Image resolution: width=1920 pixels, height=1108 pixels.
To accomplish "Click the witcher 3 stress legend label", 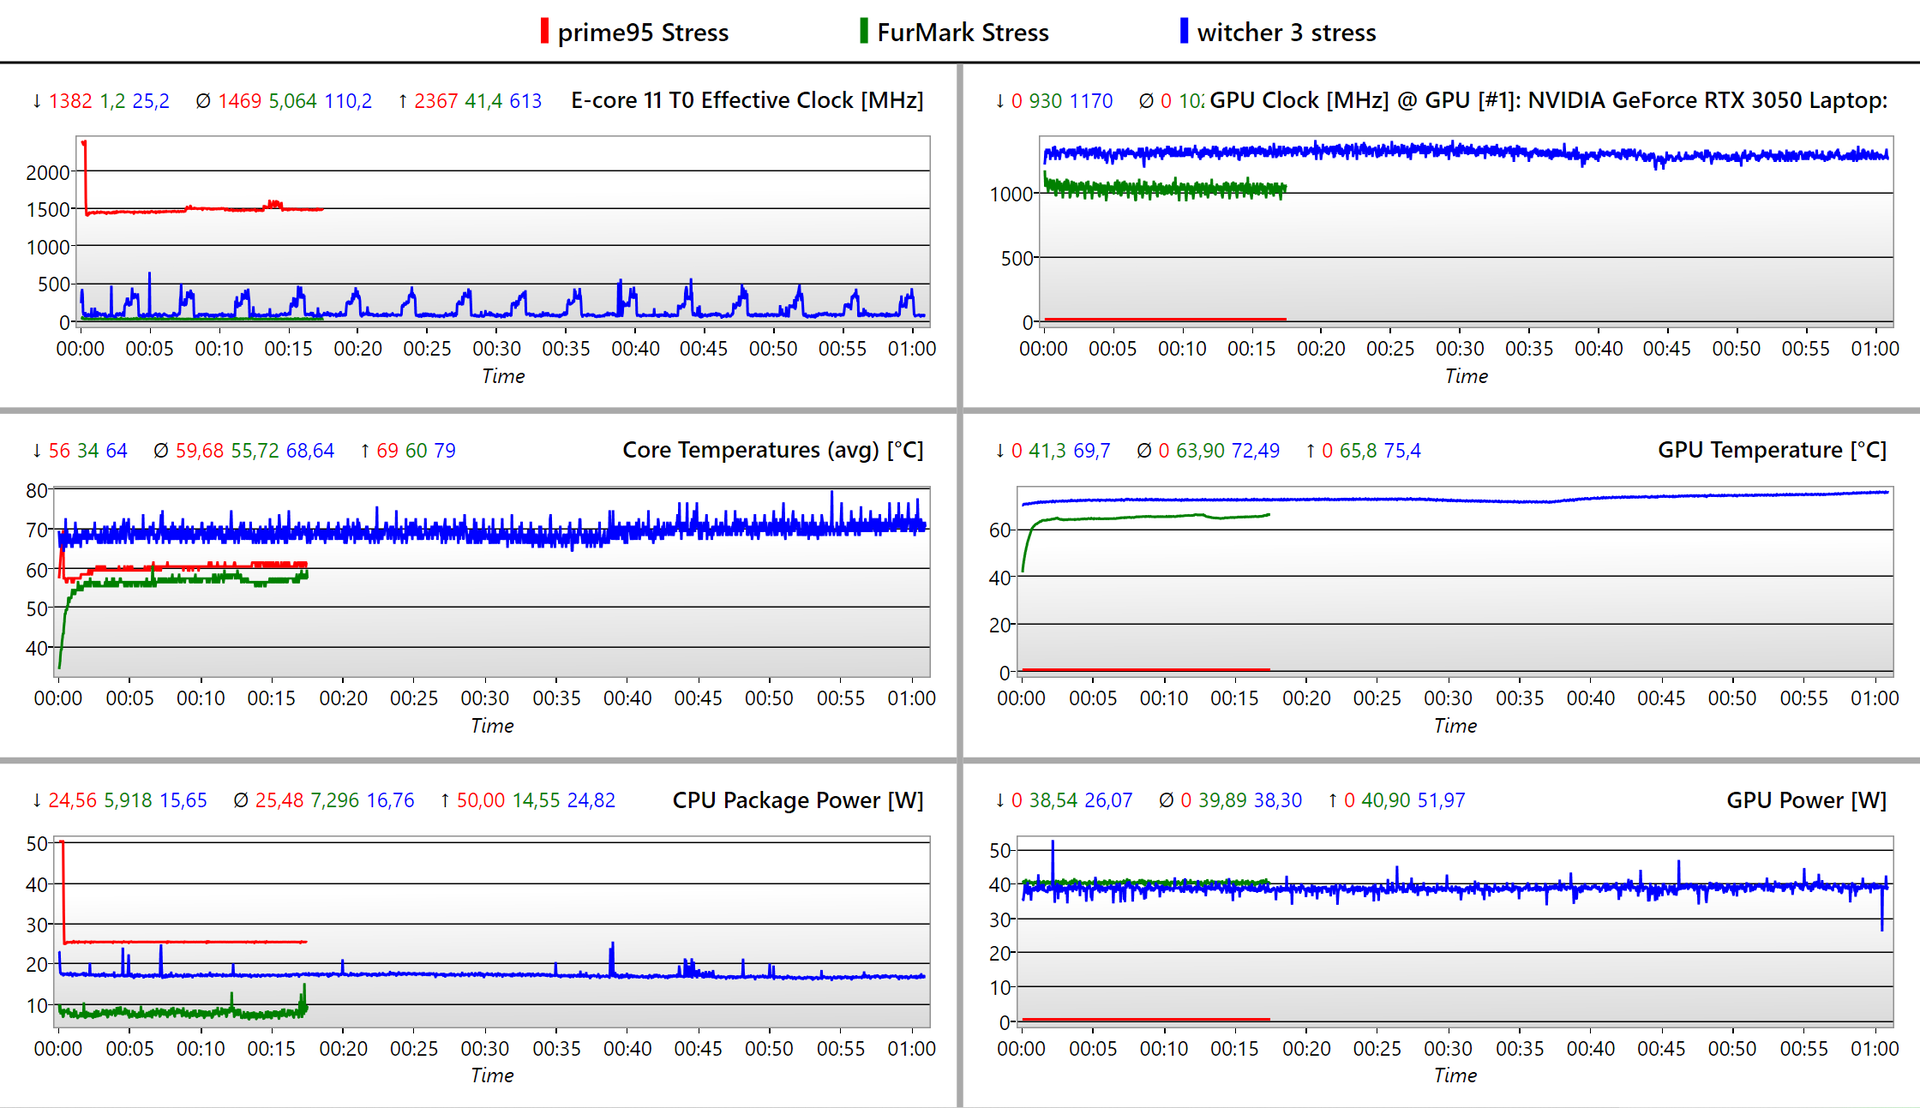I will 1286,33.
